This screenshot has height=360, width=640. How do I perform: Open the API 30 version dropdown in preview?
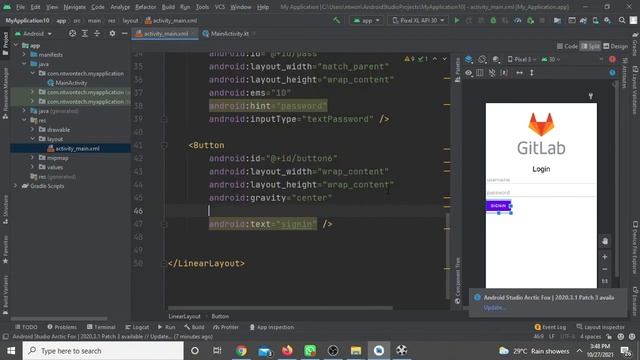pyautogui.click(x=550, y=60)
